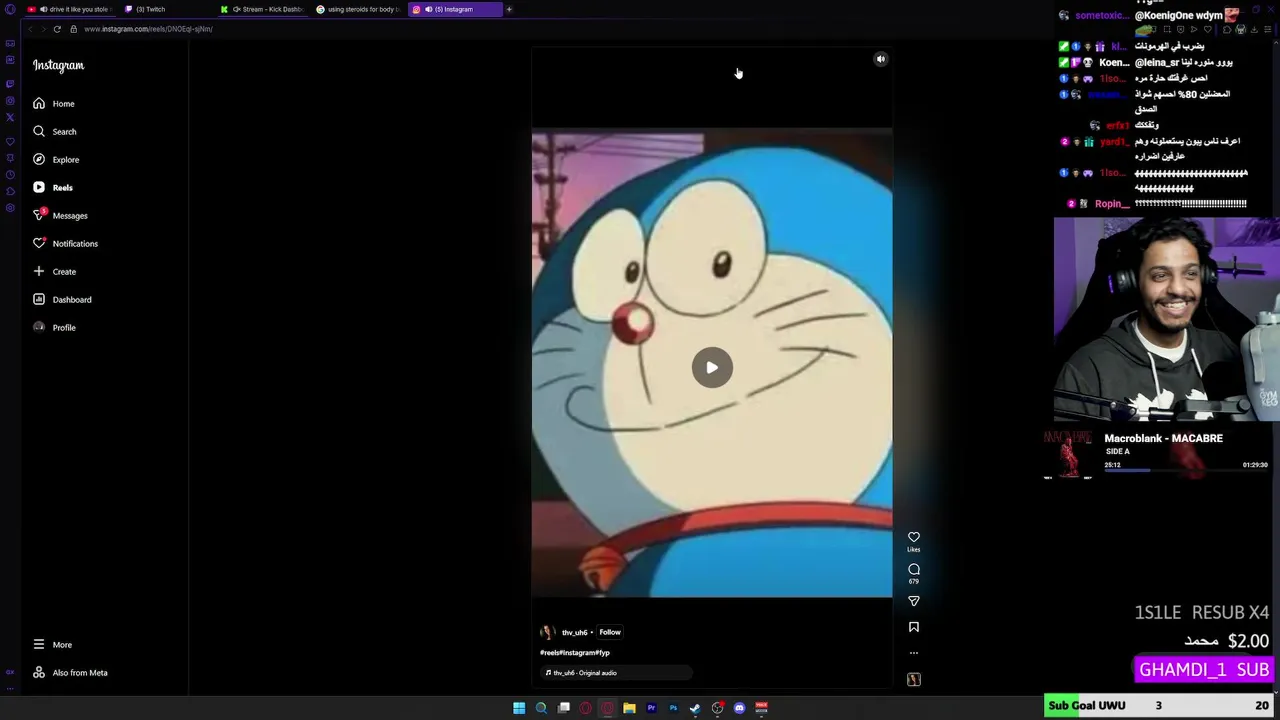
Task: Launch Photoshop from taskbar
Action: tap(673, 708)
